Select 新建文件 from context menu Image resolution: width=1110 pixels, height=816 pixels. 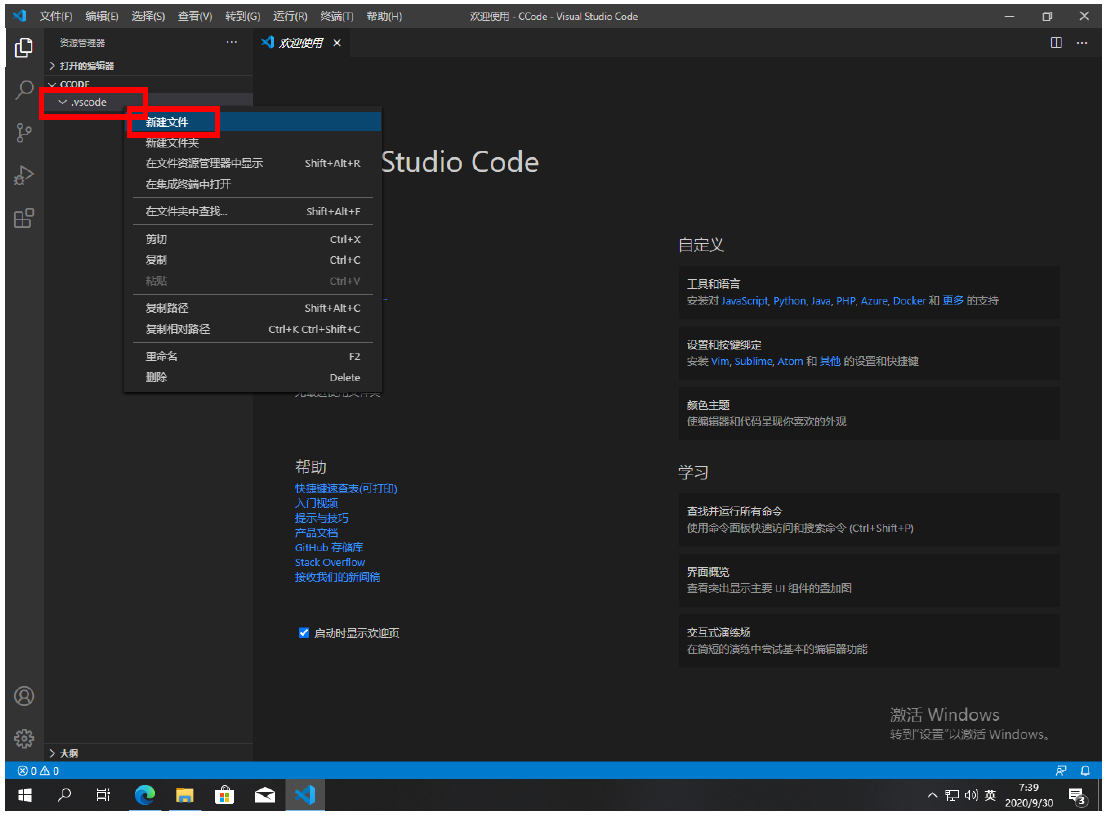tap(167, 122)
